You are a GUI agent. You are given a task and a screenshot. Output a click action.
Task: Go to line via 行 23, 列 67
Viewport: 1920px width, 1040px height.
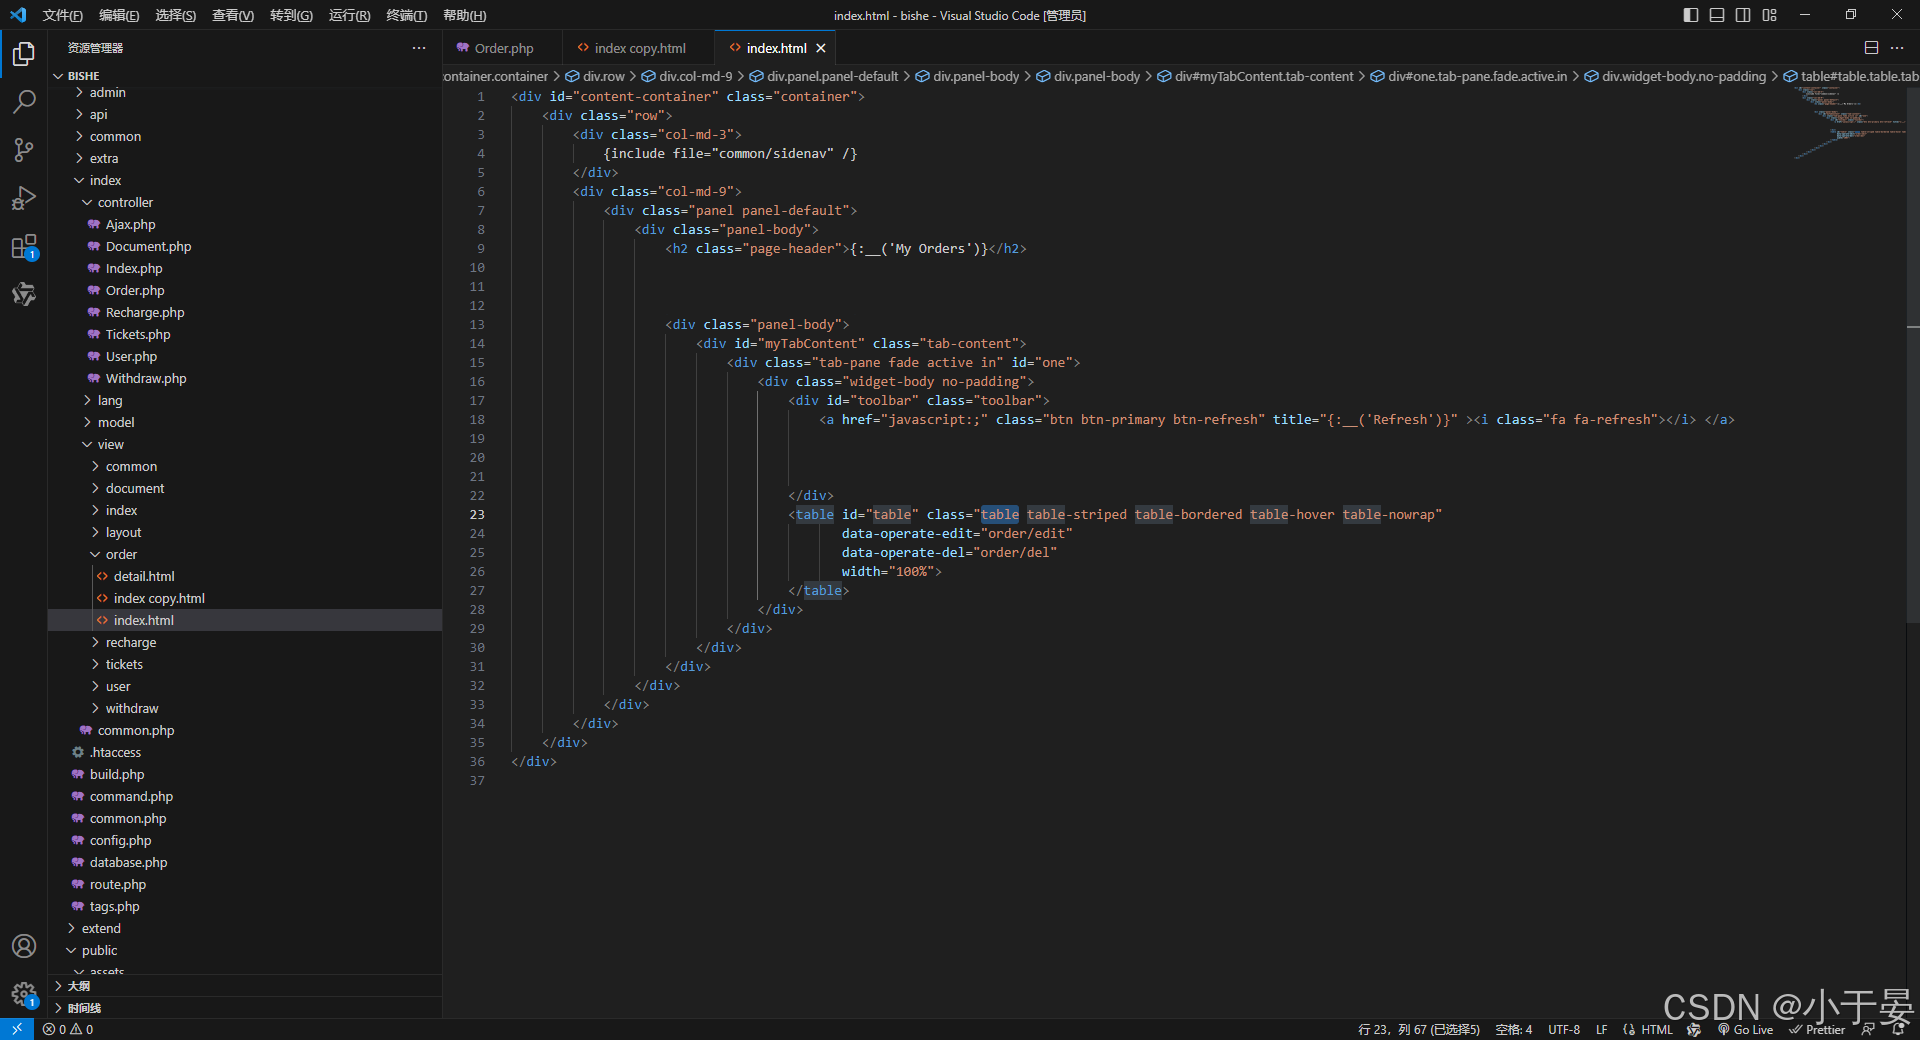tap(1418, 1029)
